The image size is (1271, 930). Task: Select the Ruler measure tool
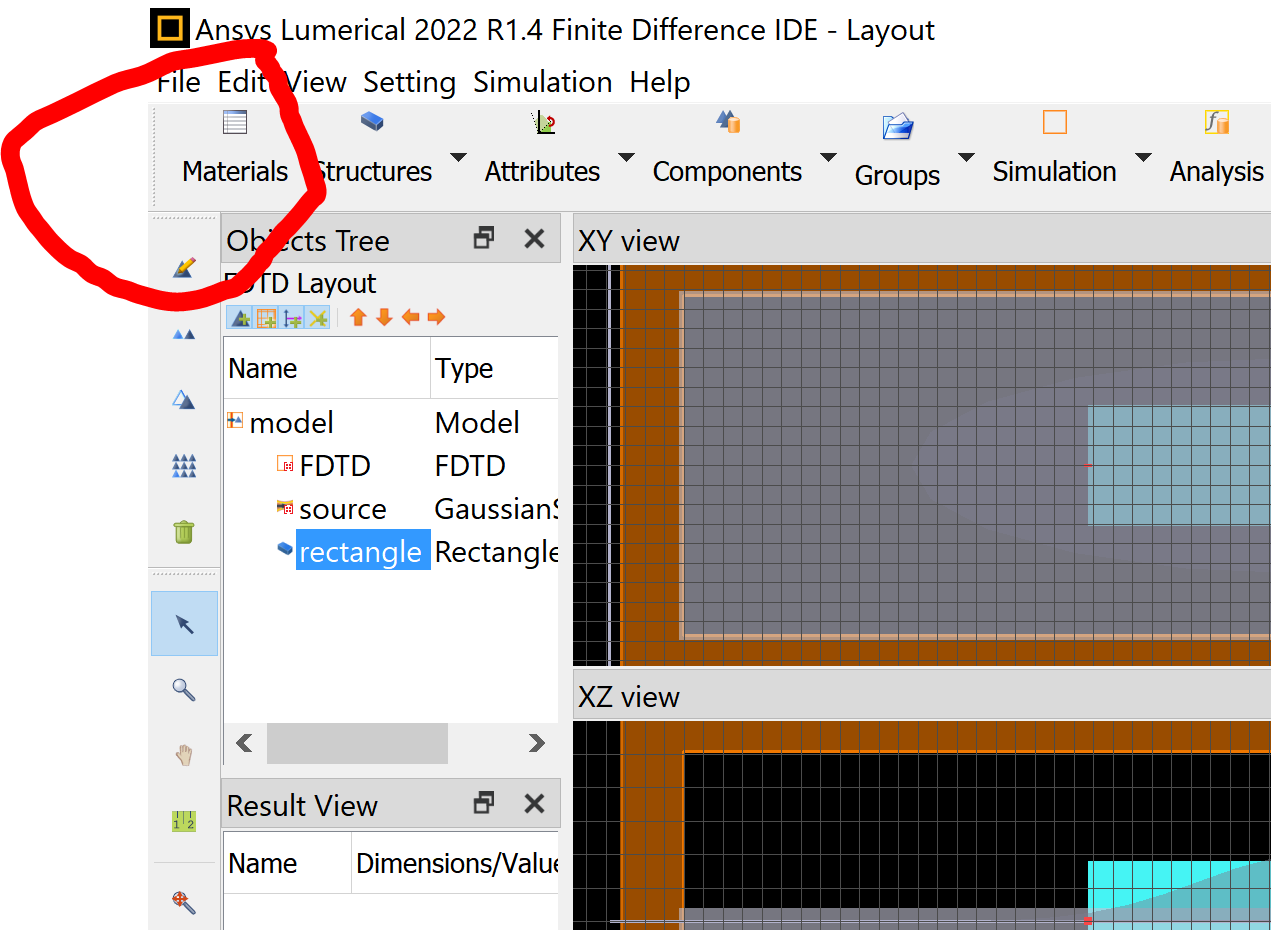coord(184,821)
